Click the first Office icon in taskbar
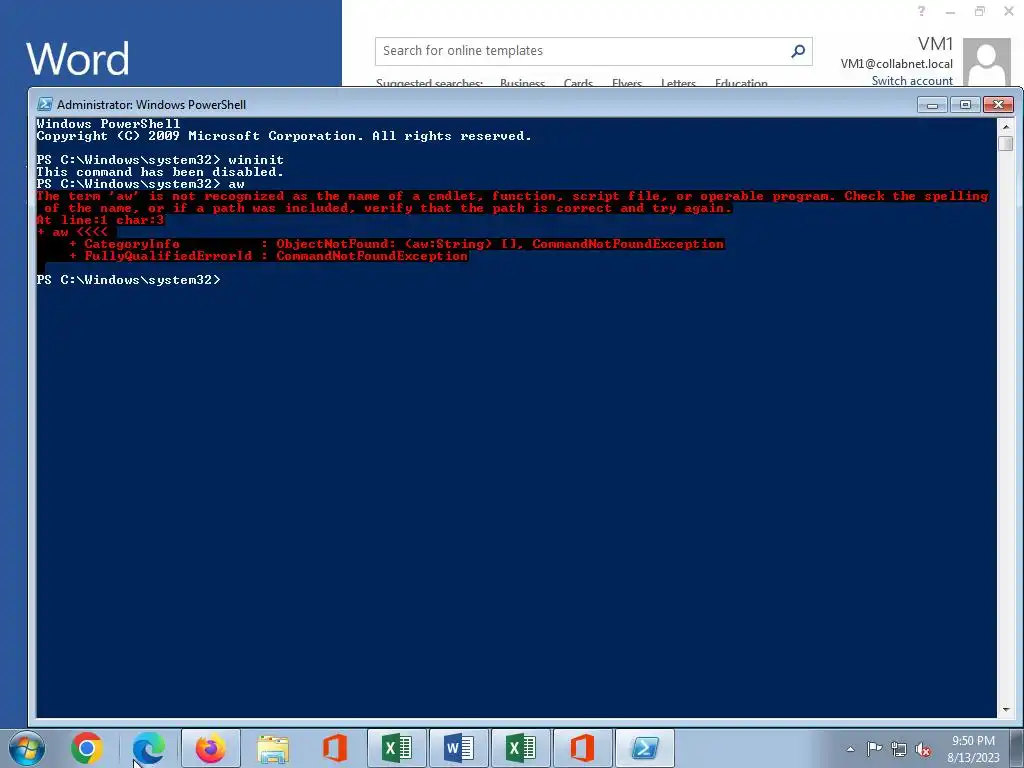This screenshot has width=1024, height=768. coord(334,748)
